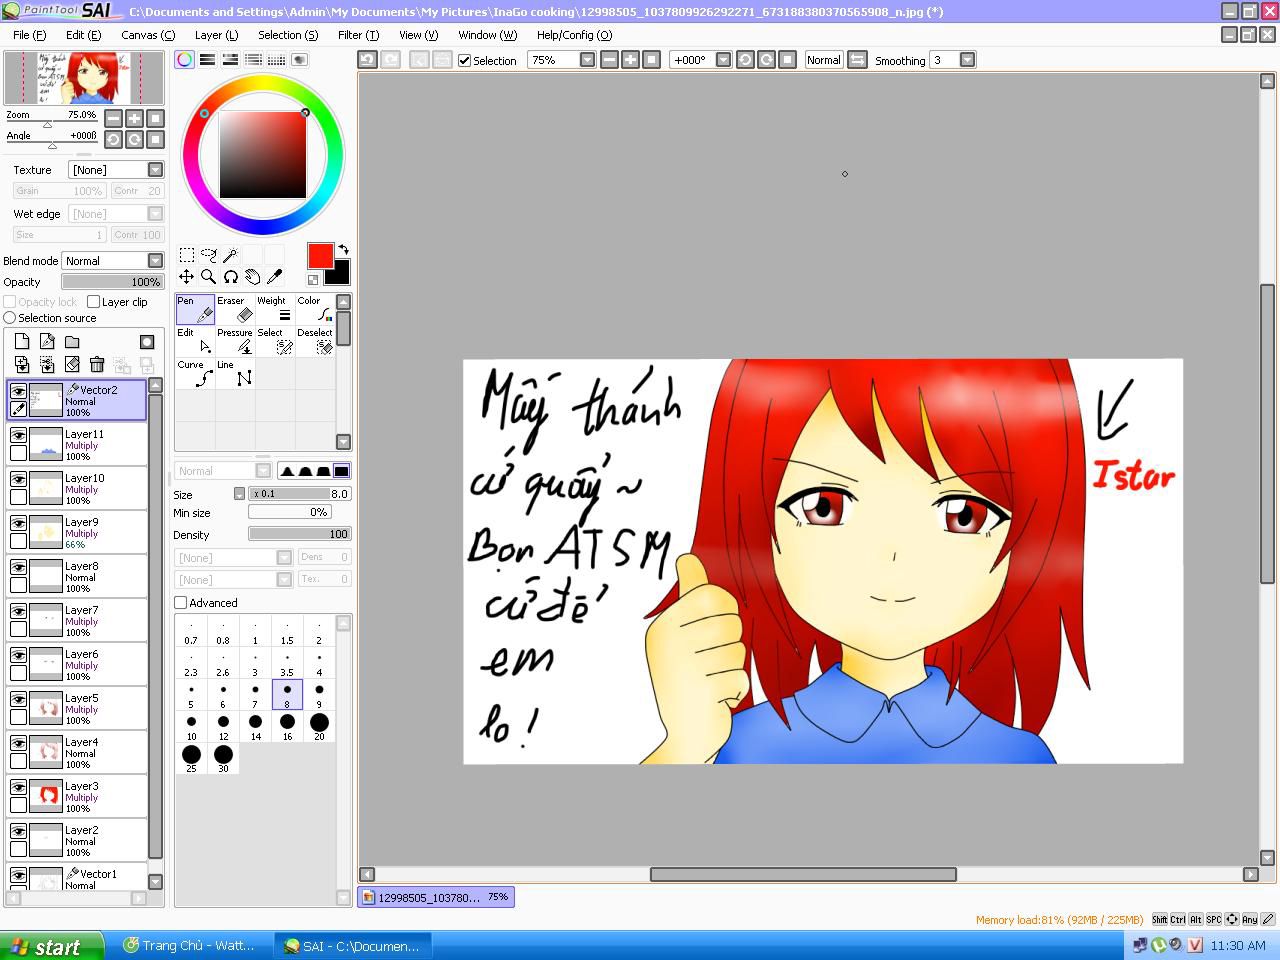The image size is (1280, 960).
Task: Select the Move layer tool
Action: 186,277
